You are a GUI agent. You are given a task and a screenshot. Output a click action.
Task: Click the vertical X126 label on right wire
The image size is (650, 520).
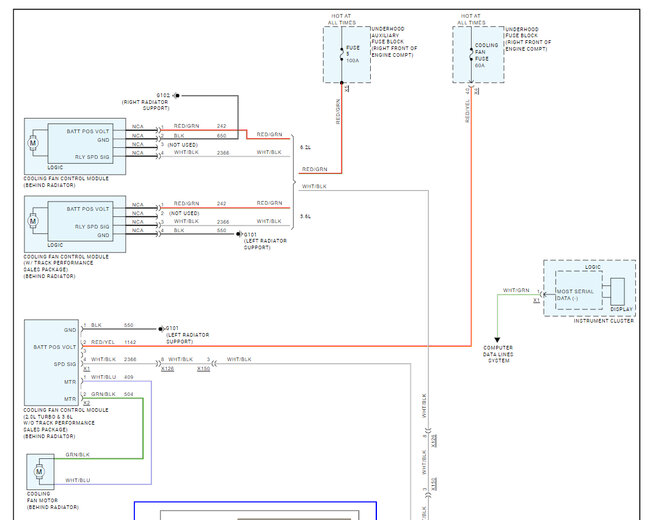[x=434, y=441]
